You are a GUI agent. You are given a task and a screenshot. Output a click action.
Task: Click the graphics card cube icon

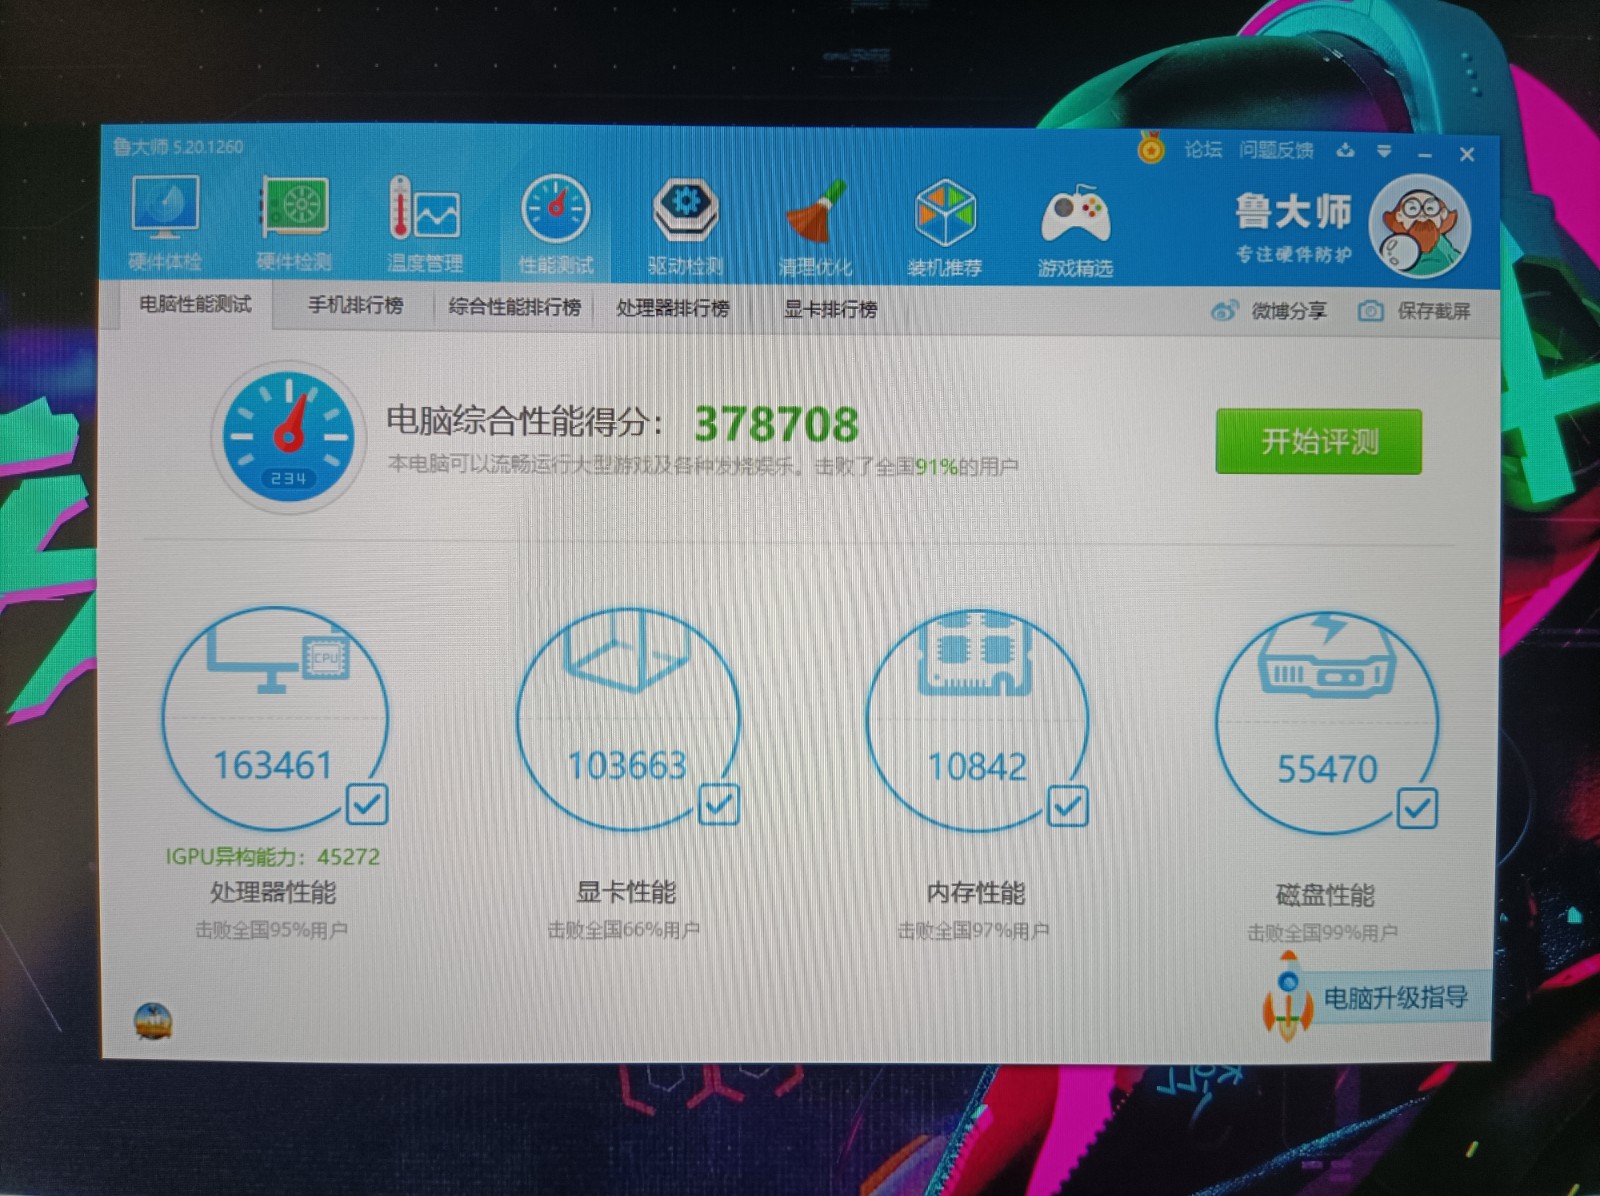point(627,650)
